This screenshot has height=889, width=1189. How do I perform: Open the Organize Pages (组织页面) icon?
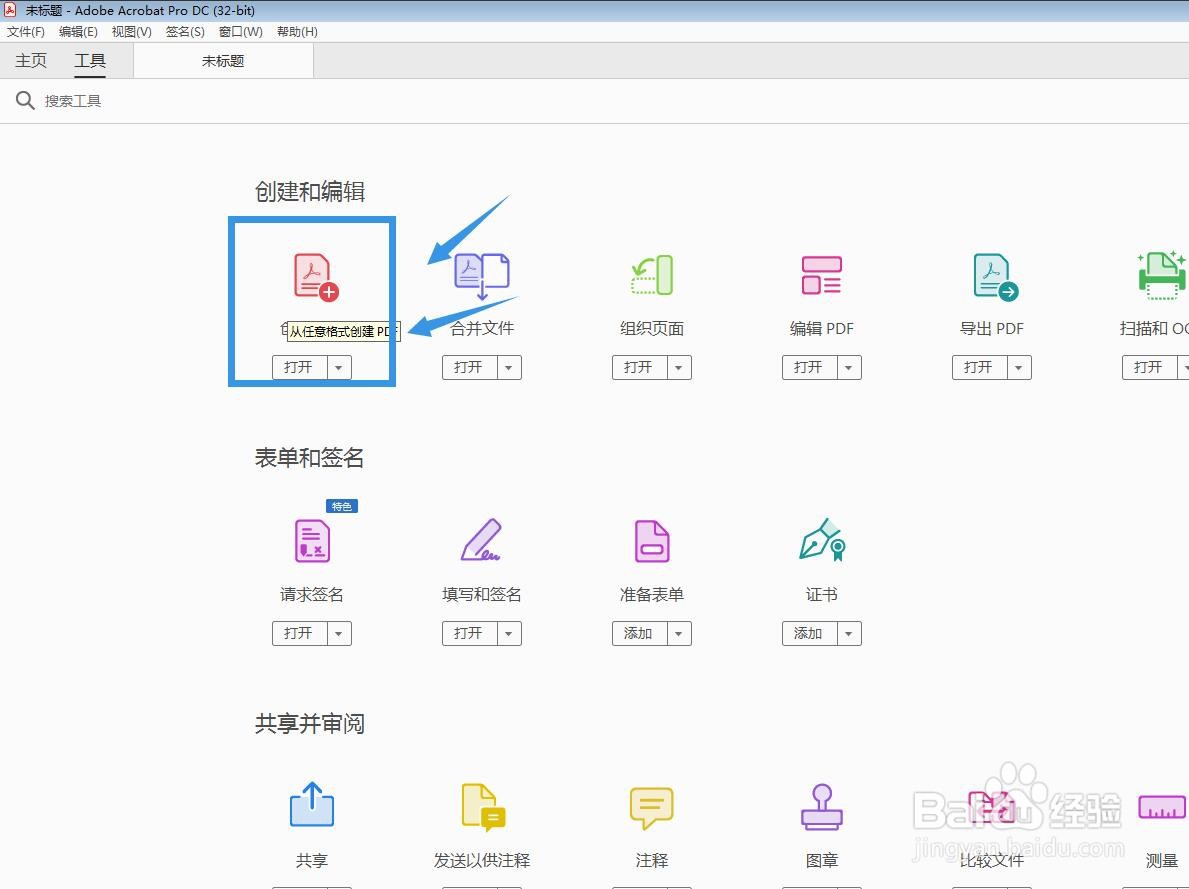click(652, 275)
